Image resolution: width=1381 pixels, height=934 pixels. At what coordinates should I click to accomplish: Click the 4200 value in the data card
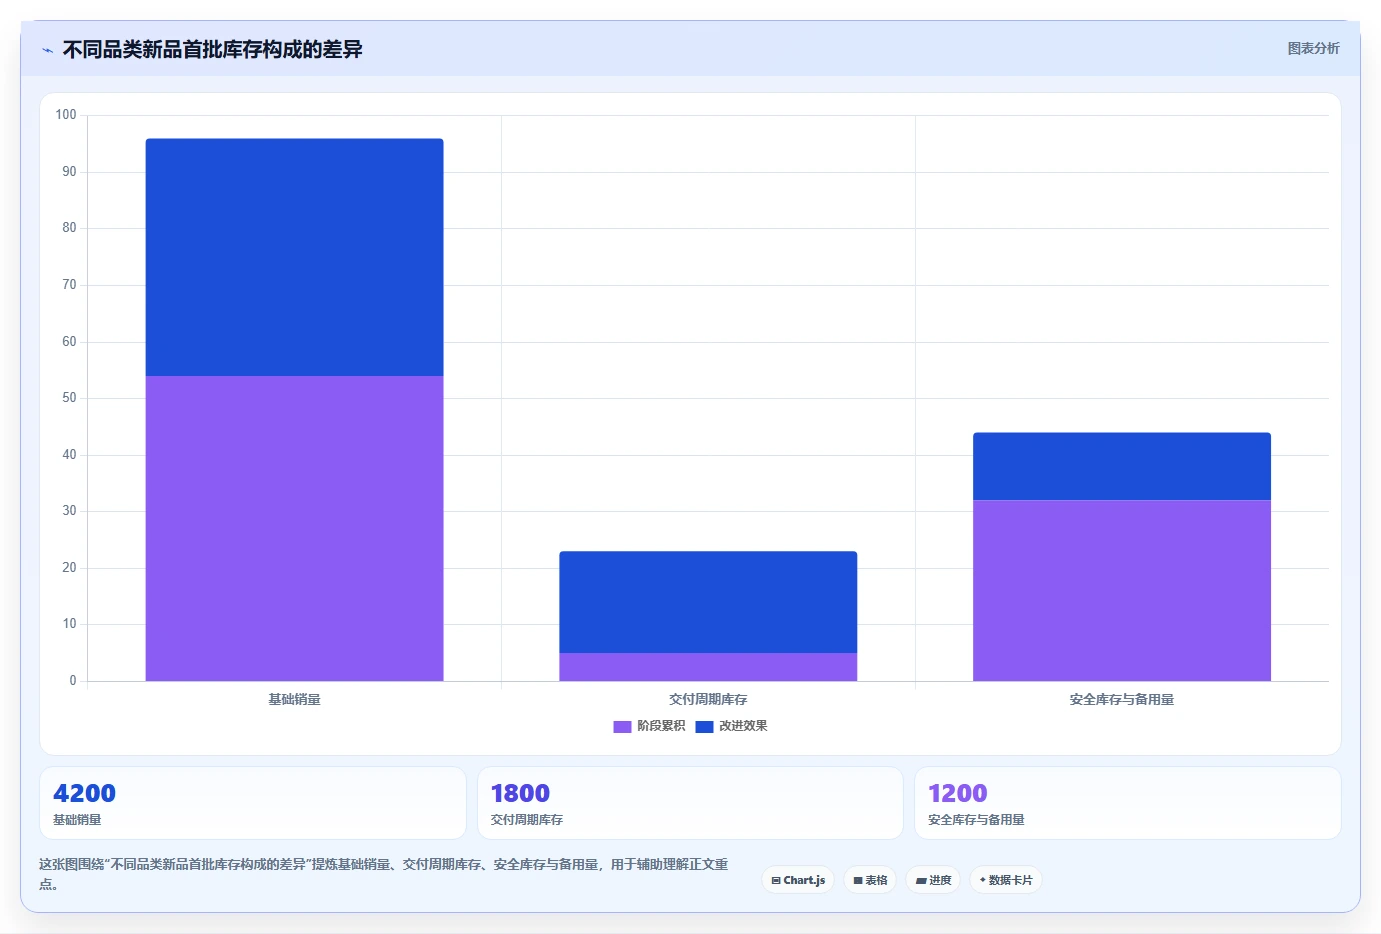(x=84, y=793)
